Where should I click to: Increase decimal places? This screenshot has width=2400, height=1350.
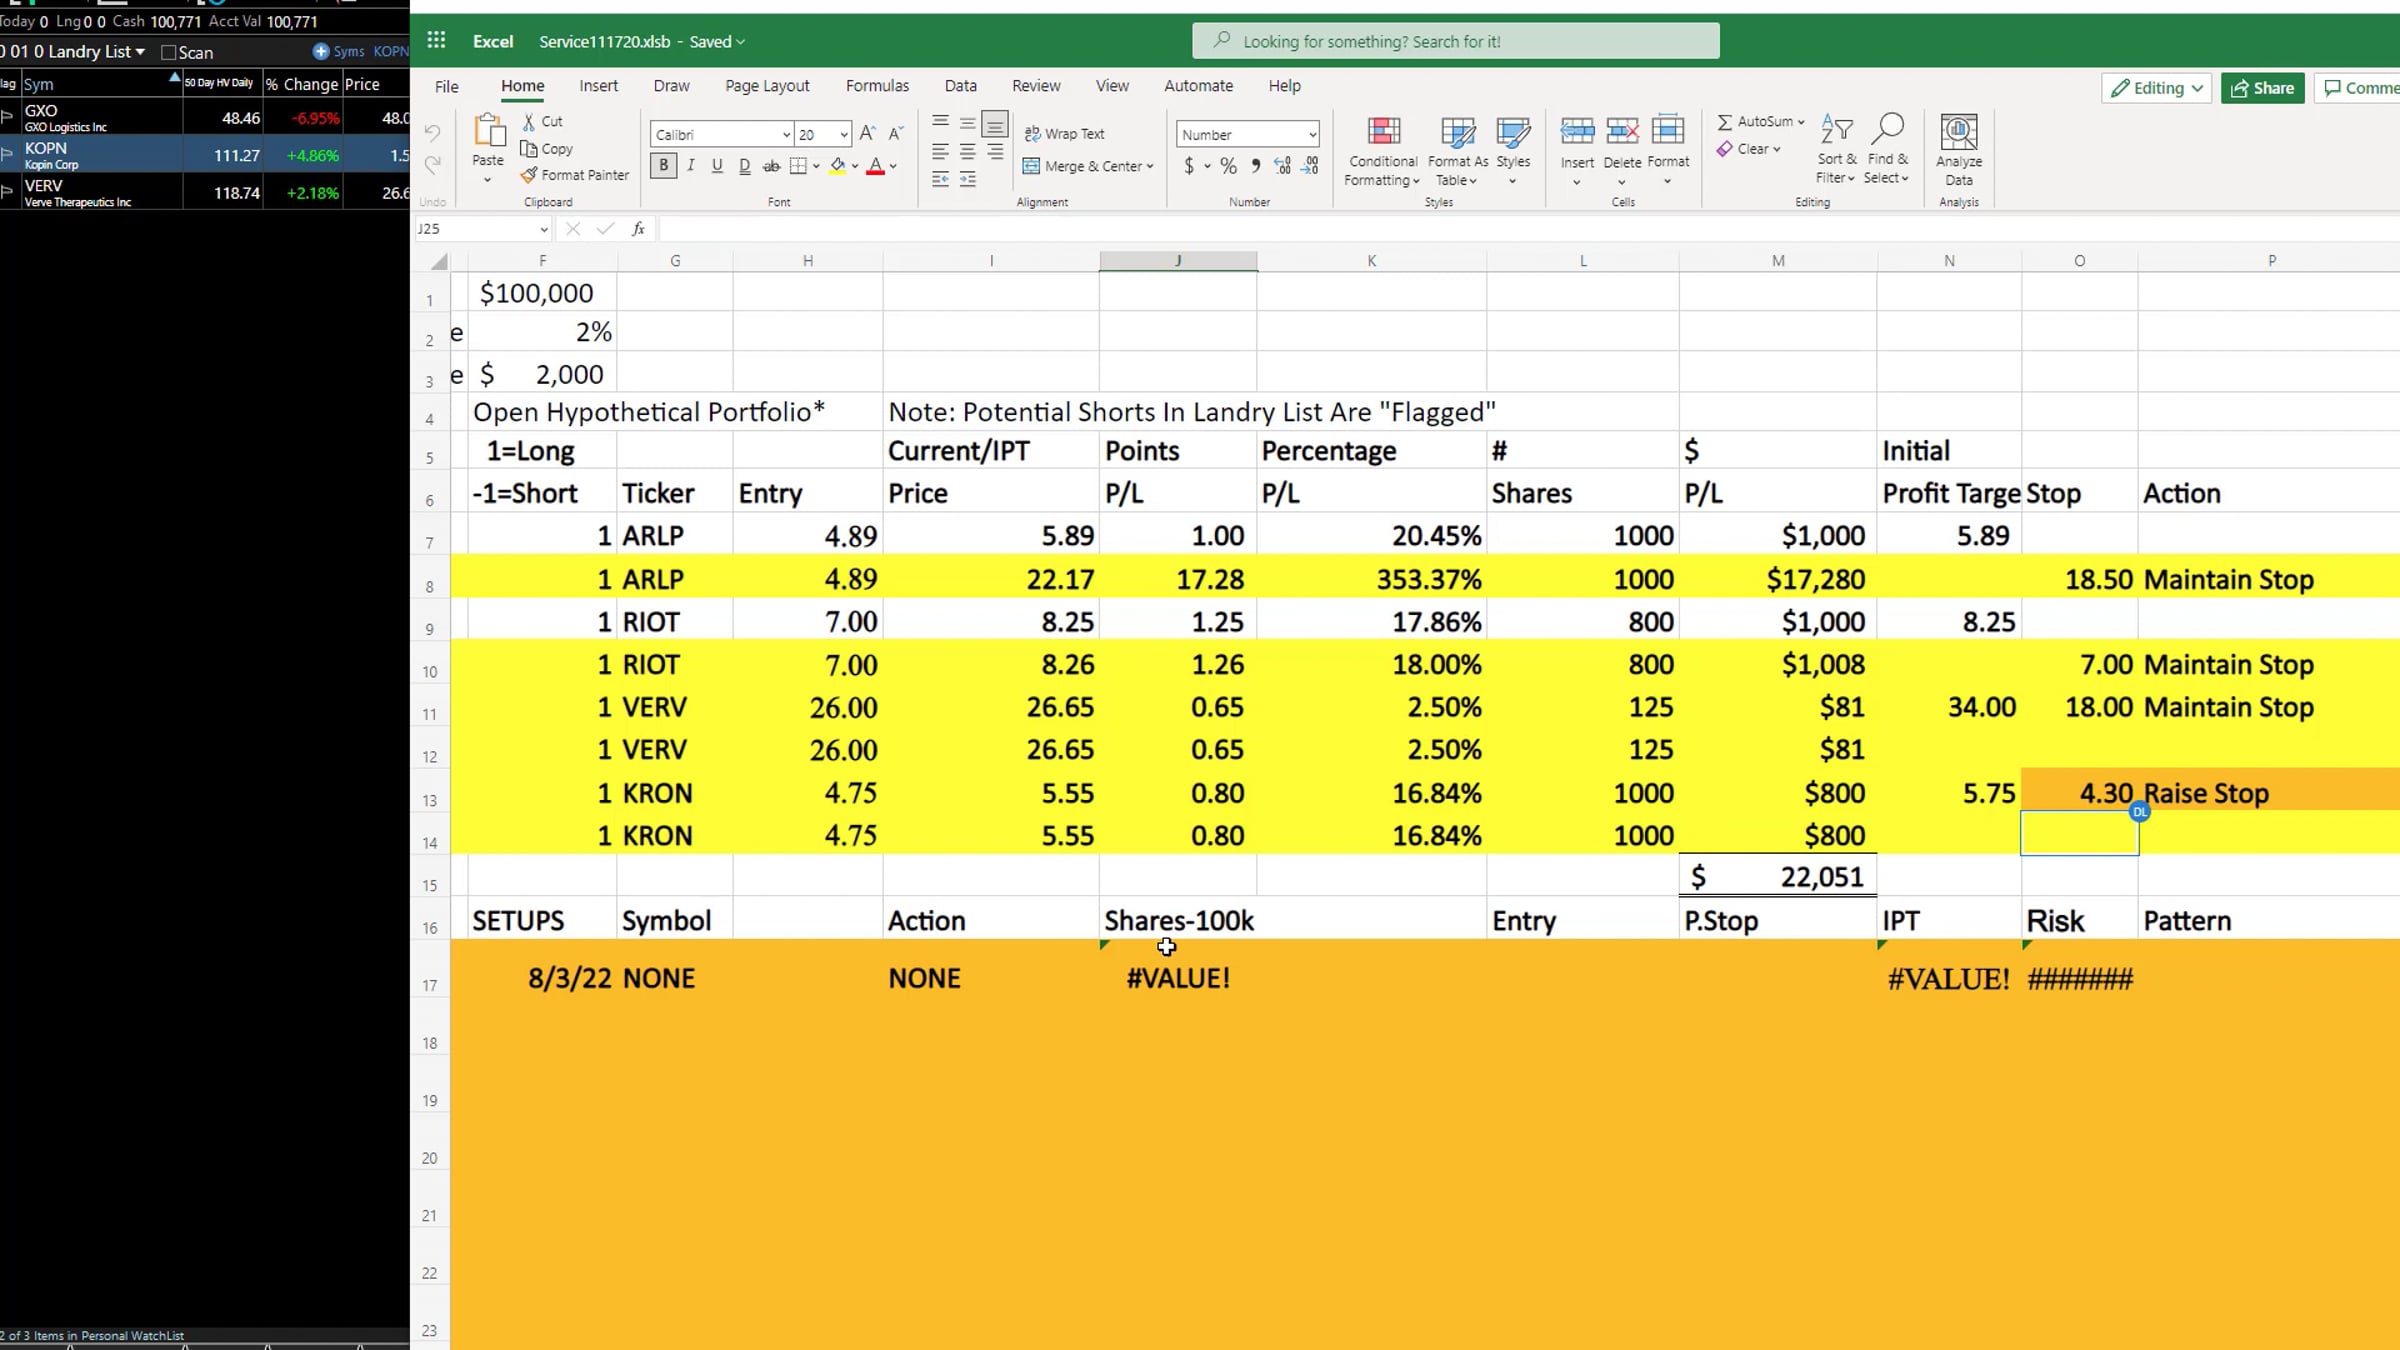pyautogui.click(x=1283, y=166)
